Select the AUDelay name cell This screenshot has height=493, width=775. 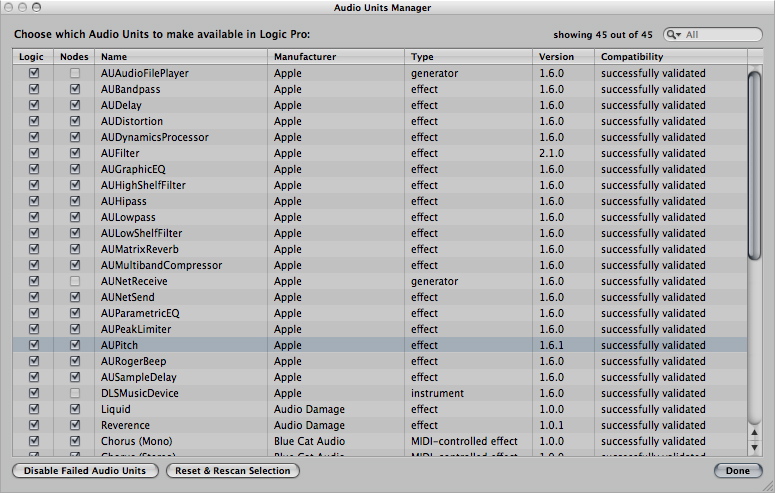pyautogui.click(x=121, y=105)
